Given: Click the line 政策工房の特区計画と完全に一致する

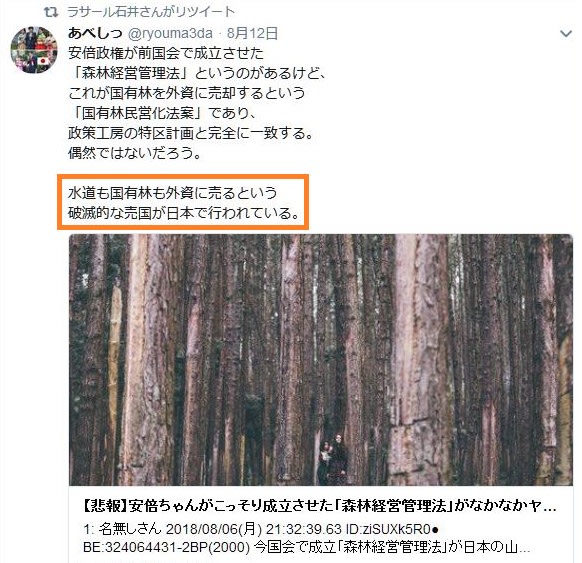Looking at the screenshot, I should 191,133.
